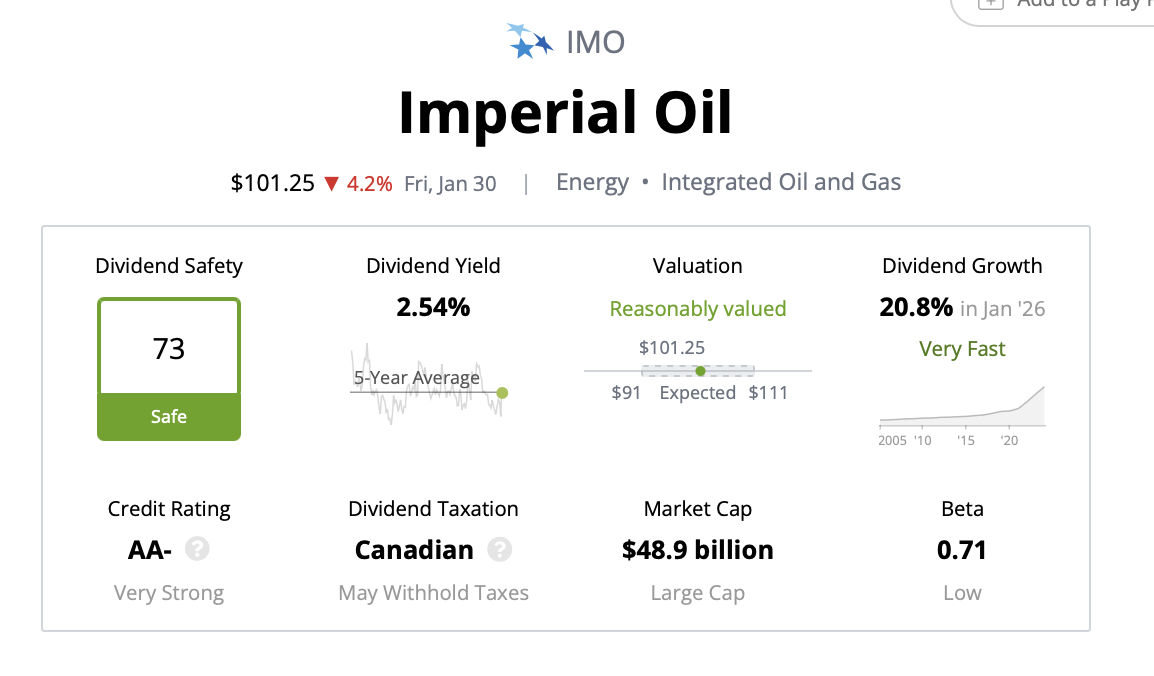Click the green Safe dividend badge
This screenshot has width=1154, height=676.
pyautogui.click(x=169, y=416)
